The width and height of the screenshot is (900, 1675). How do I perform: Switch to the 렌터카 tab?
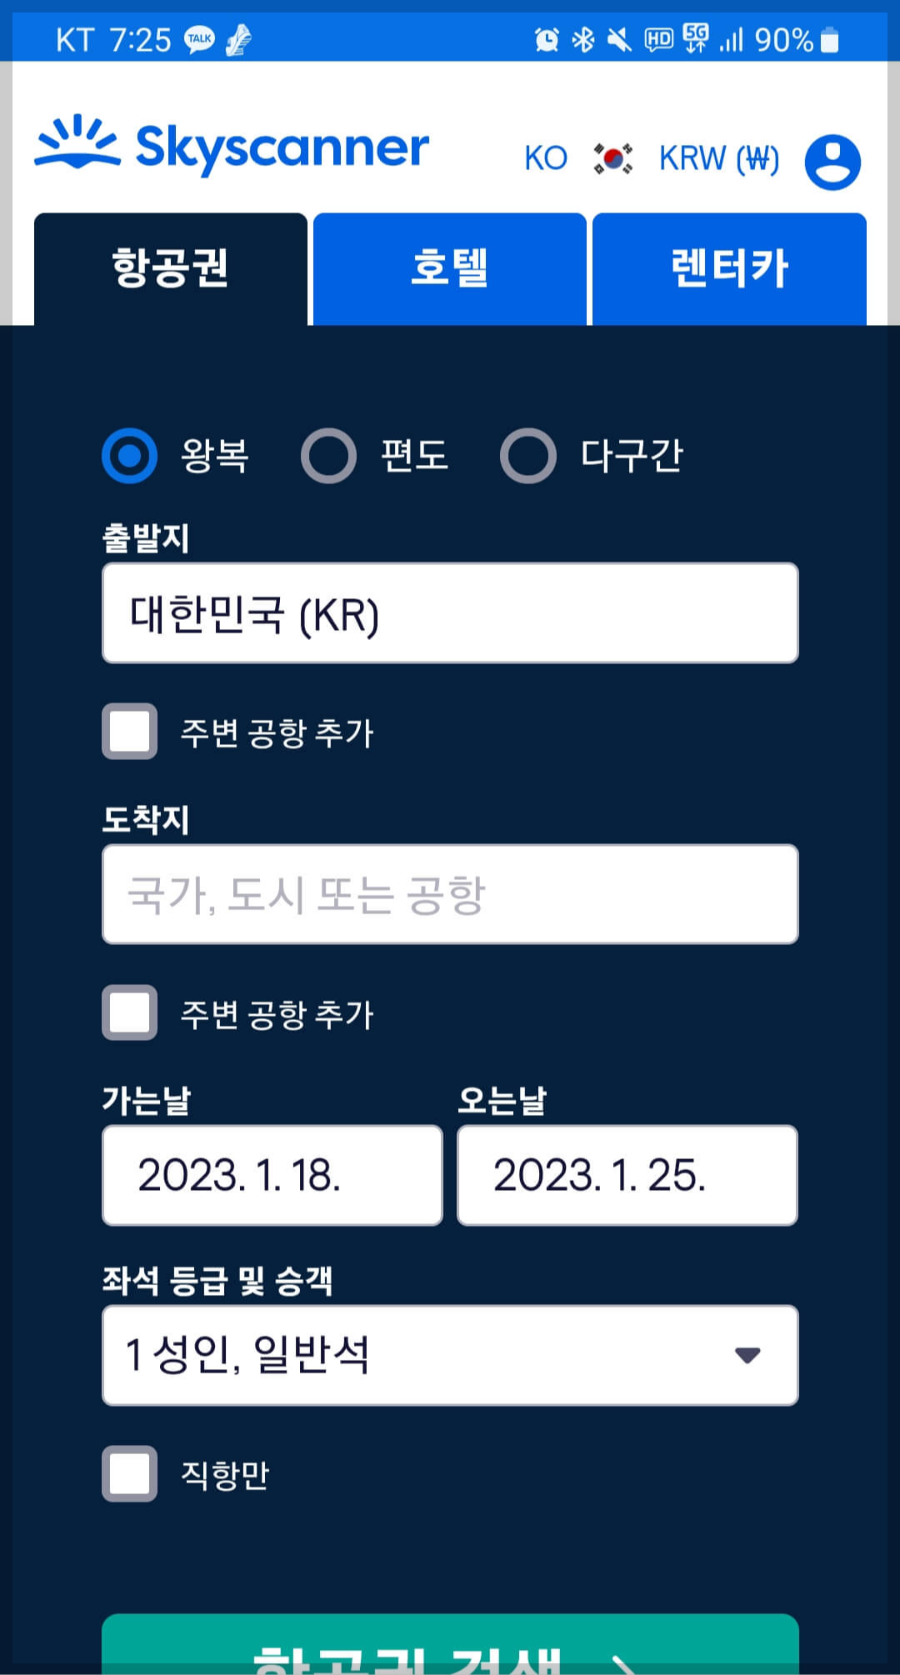[x=729, y=268]
